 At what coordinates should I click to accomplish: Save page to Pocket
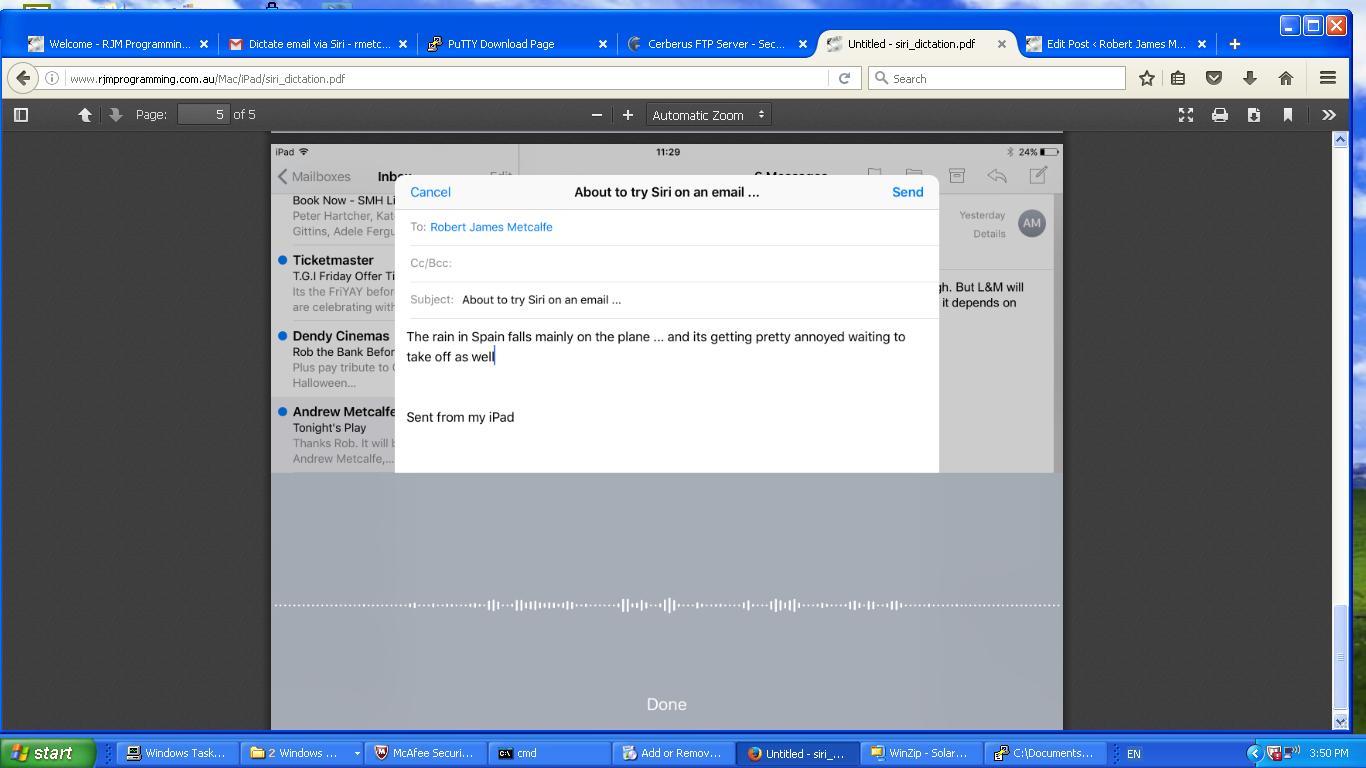point(1214,78)
